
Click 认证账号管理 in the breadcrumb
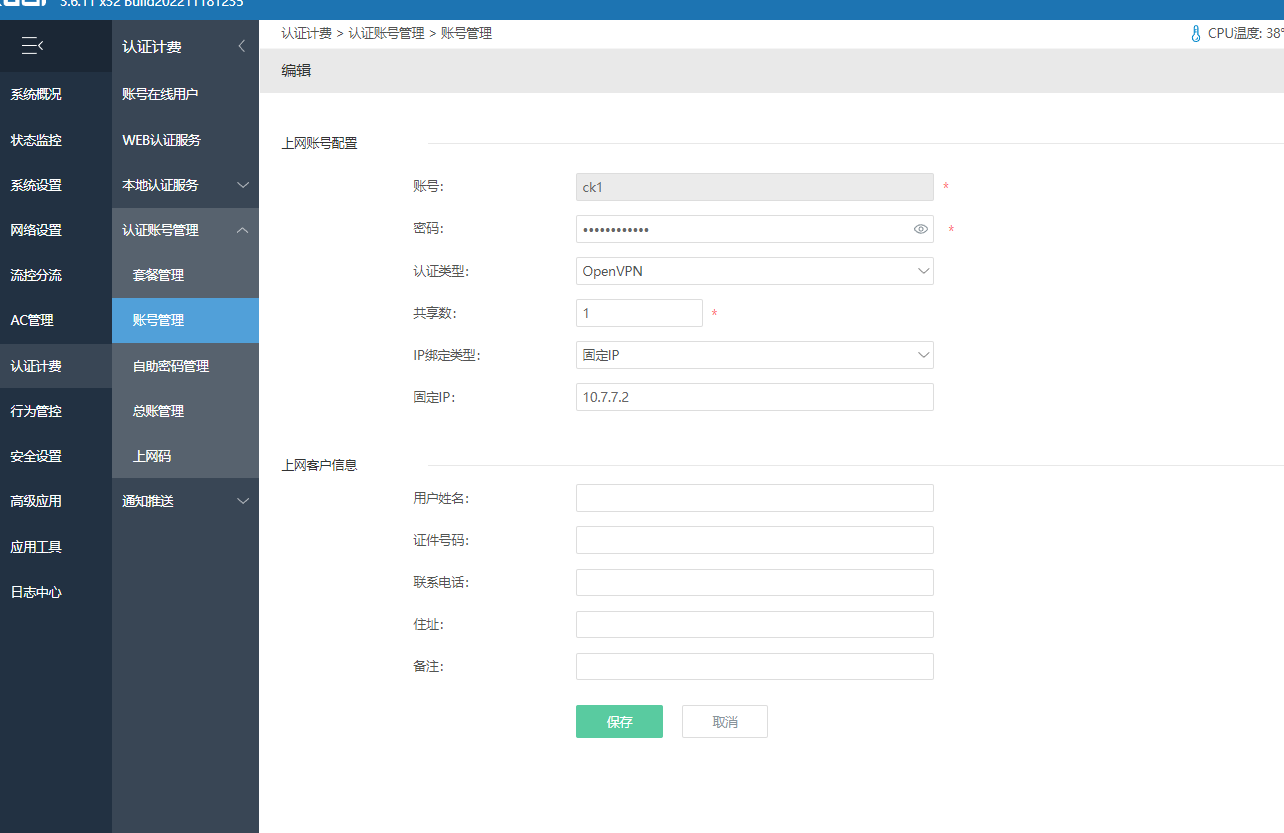tap(386, 33)
